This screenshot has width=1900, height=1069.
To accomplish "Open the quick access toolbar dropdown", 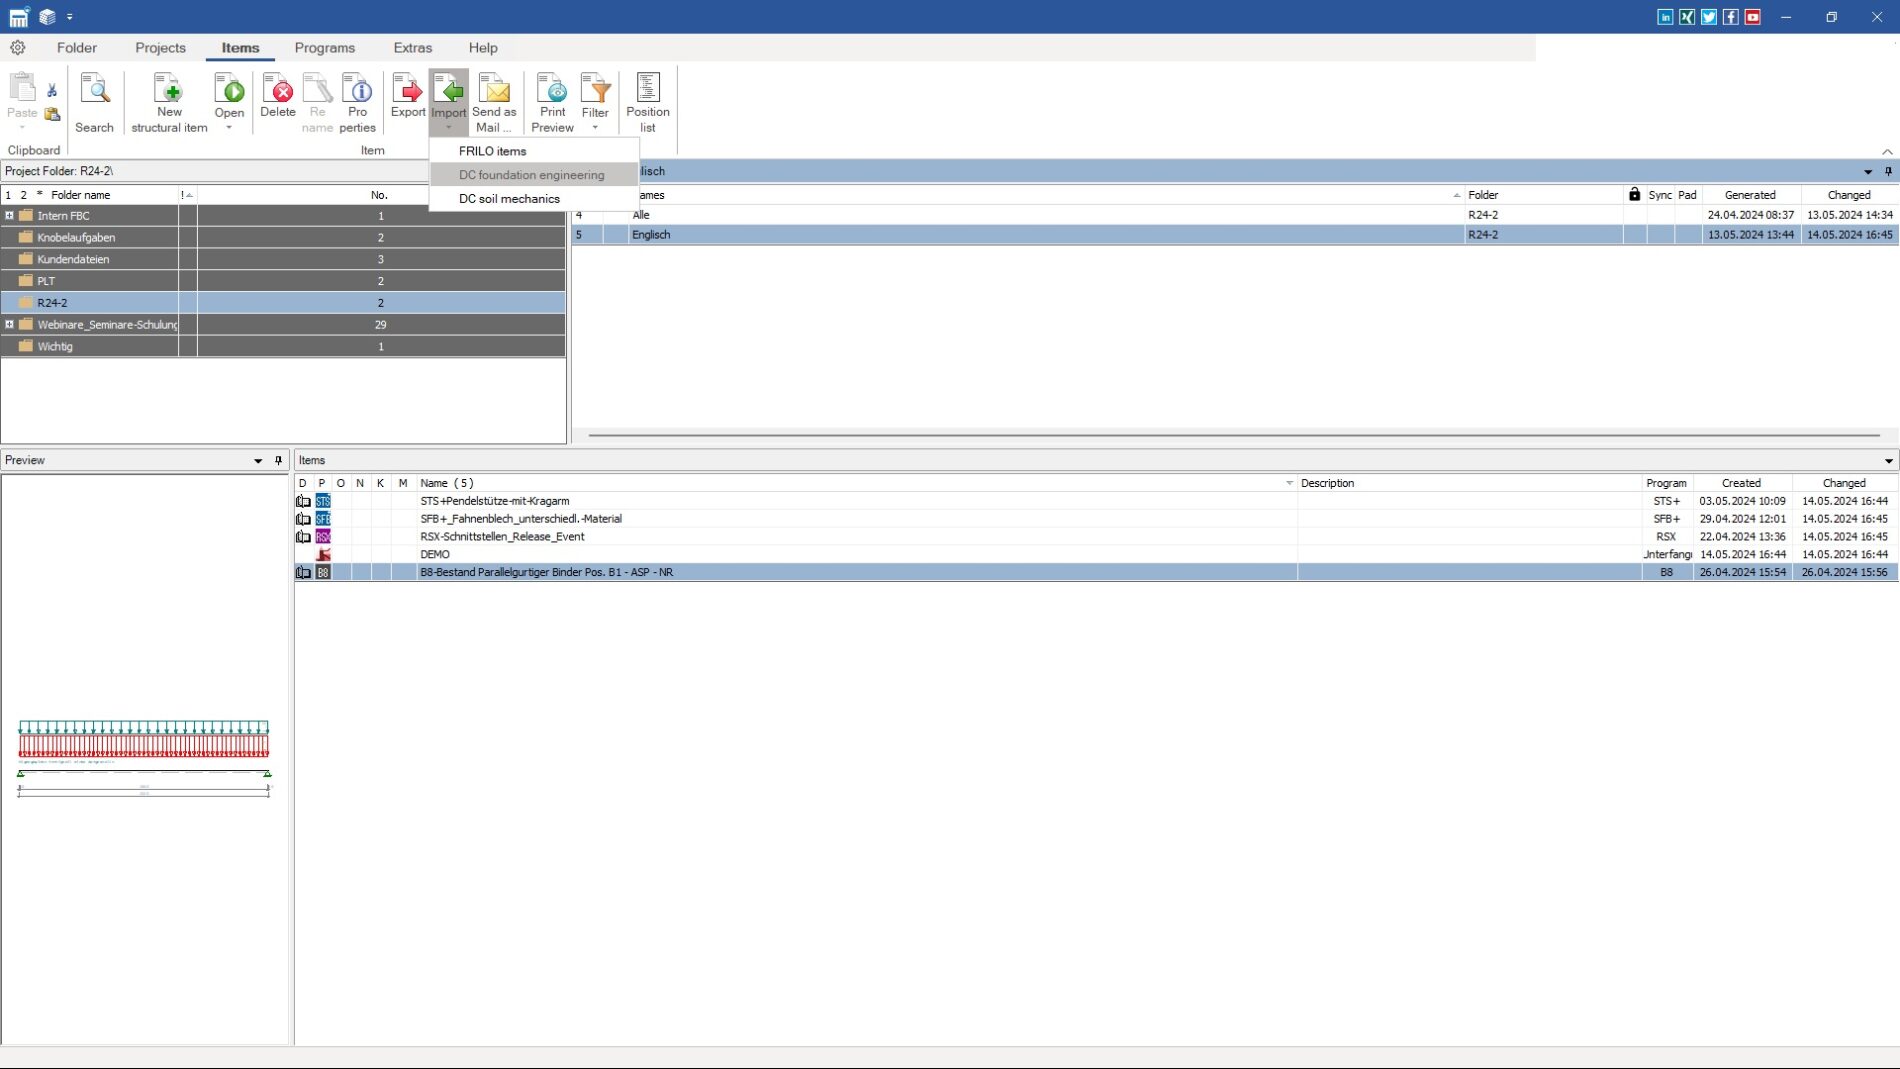I will coord(69,17).
